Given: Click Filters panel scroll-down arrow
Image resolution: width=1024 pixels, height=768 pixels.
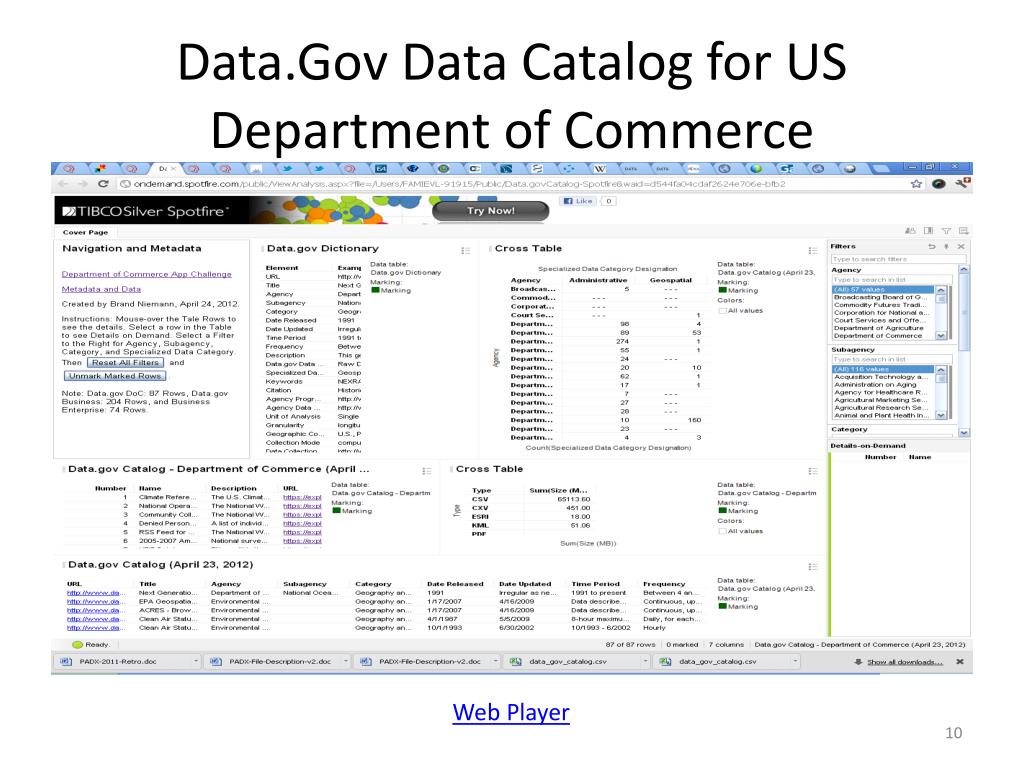Looking at the screenshot, I should point(964,432).
